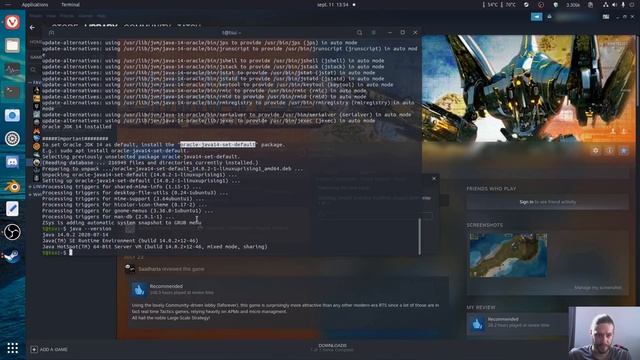Click the Saadhara reviewed this game text
Image resolution: width=640 pixels, height=360 pixels.
click(171, 269)
